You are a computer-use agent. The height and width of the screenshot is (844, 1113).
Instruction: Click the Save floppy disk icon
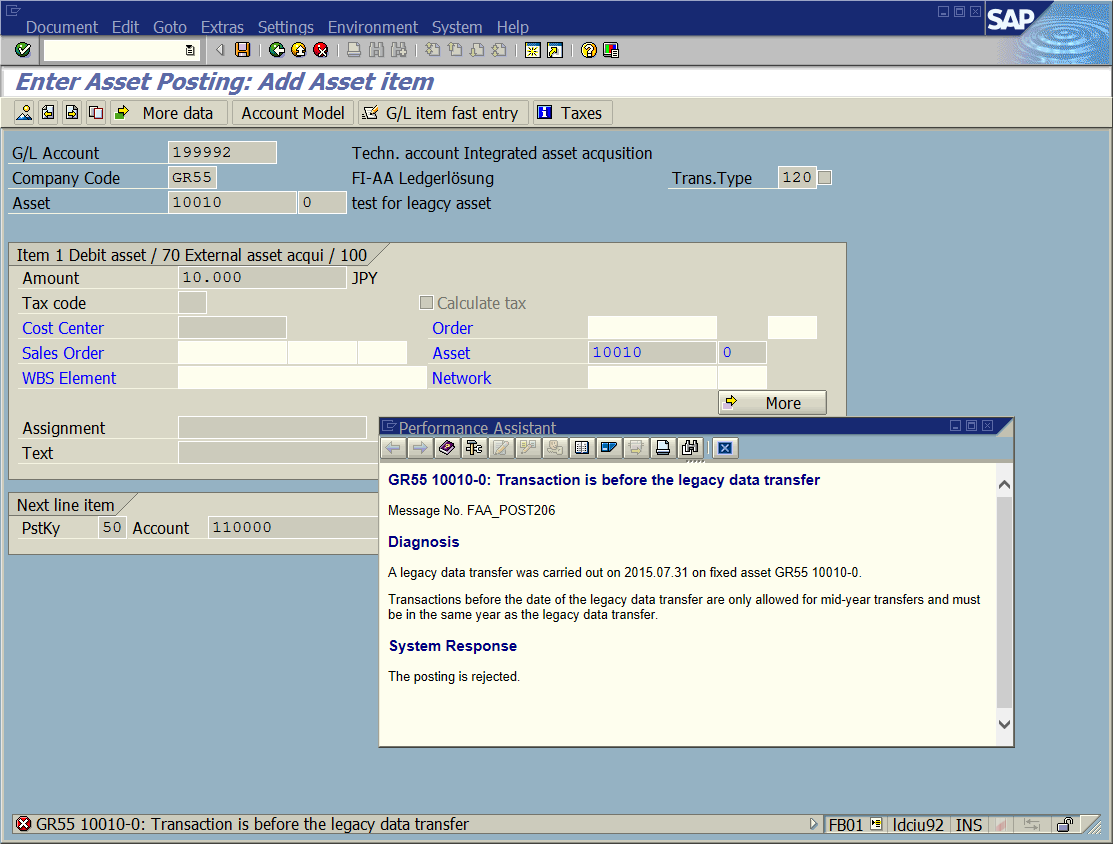243,50
